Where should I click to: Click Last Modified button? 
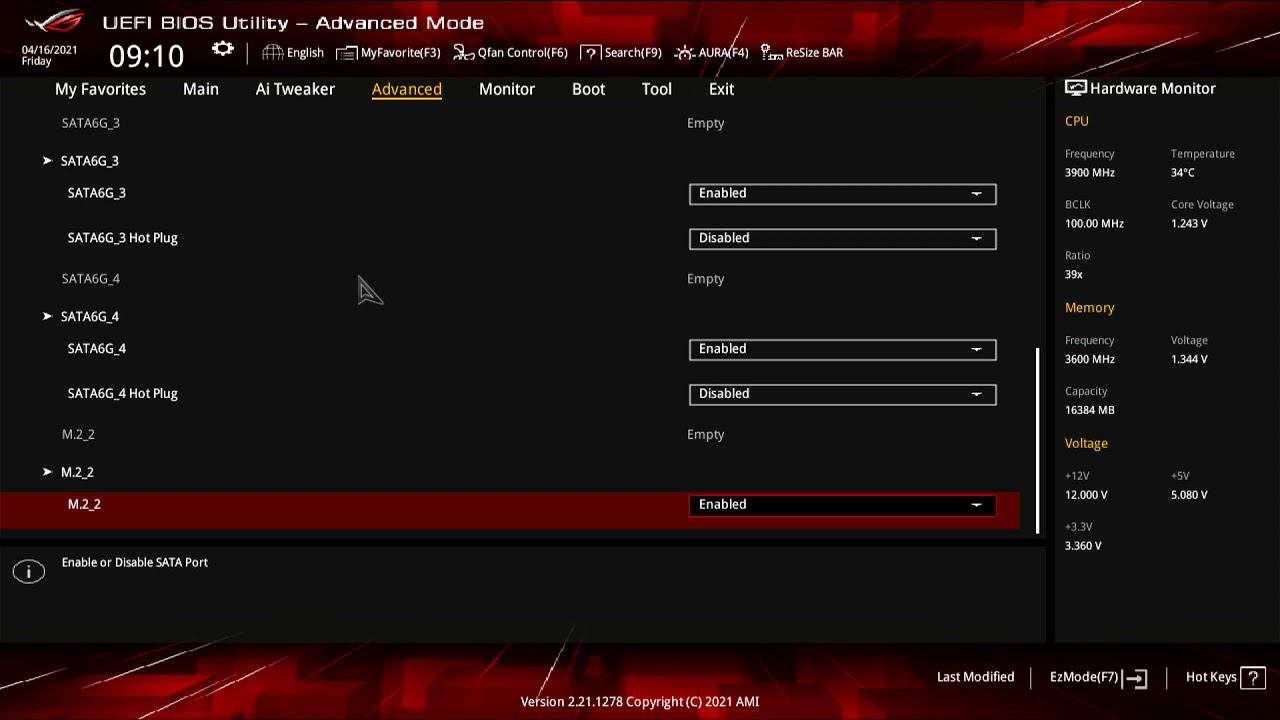tap(975, 677)
